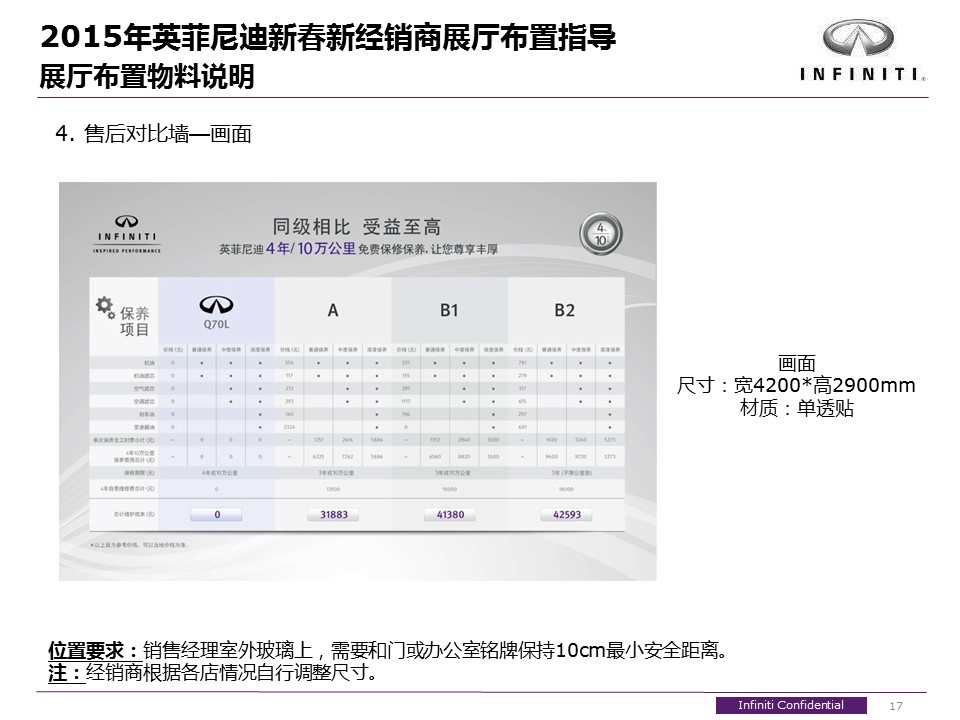Click the subtitle 展厅布置物料说明
The image size is (960, 720).
(146, 76)
